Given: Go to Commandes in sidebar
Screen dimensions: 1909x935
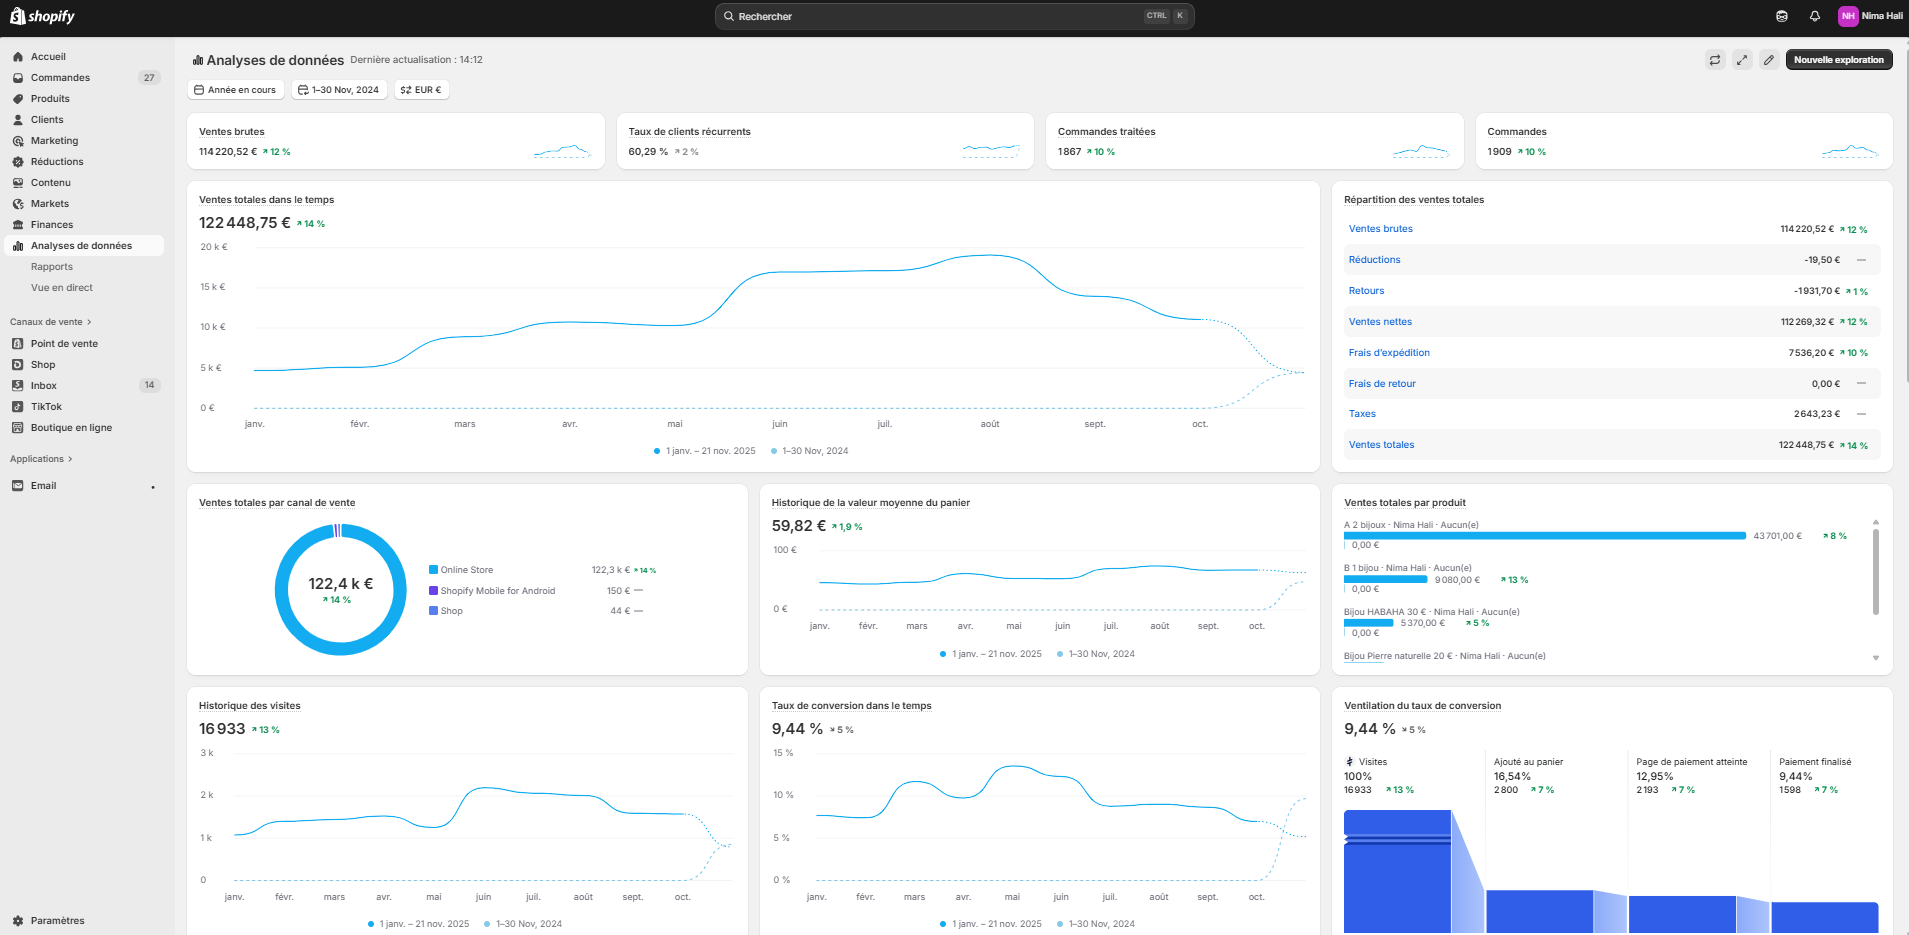Looking at the screenshot, I should click(x=60, y=78).
